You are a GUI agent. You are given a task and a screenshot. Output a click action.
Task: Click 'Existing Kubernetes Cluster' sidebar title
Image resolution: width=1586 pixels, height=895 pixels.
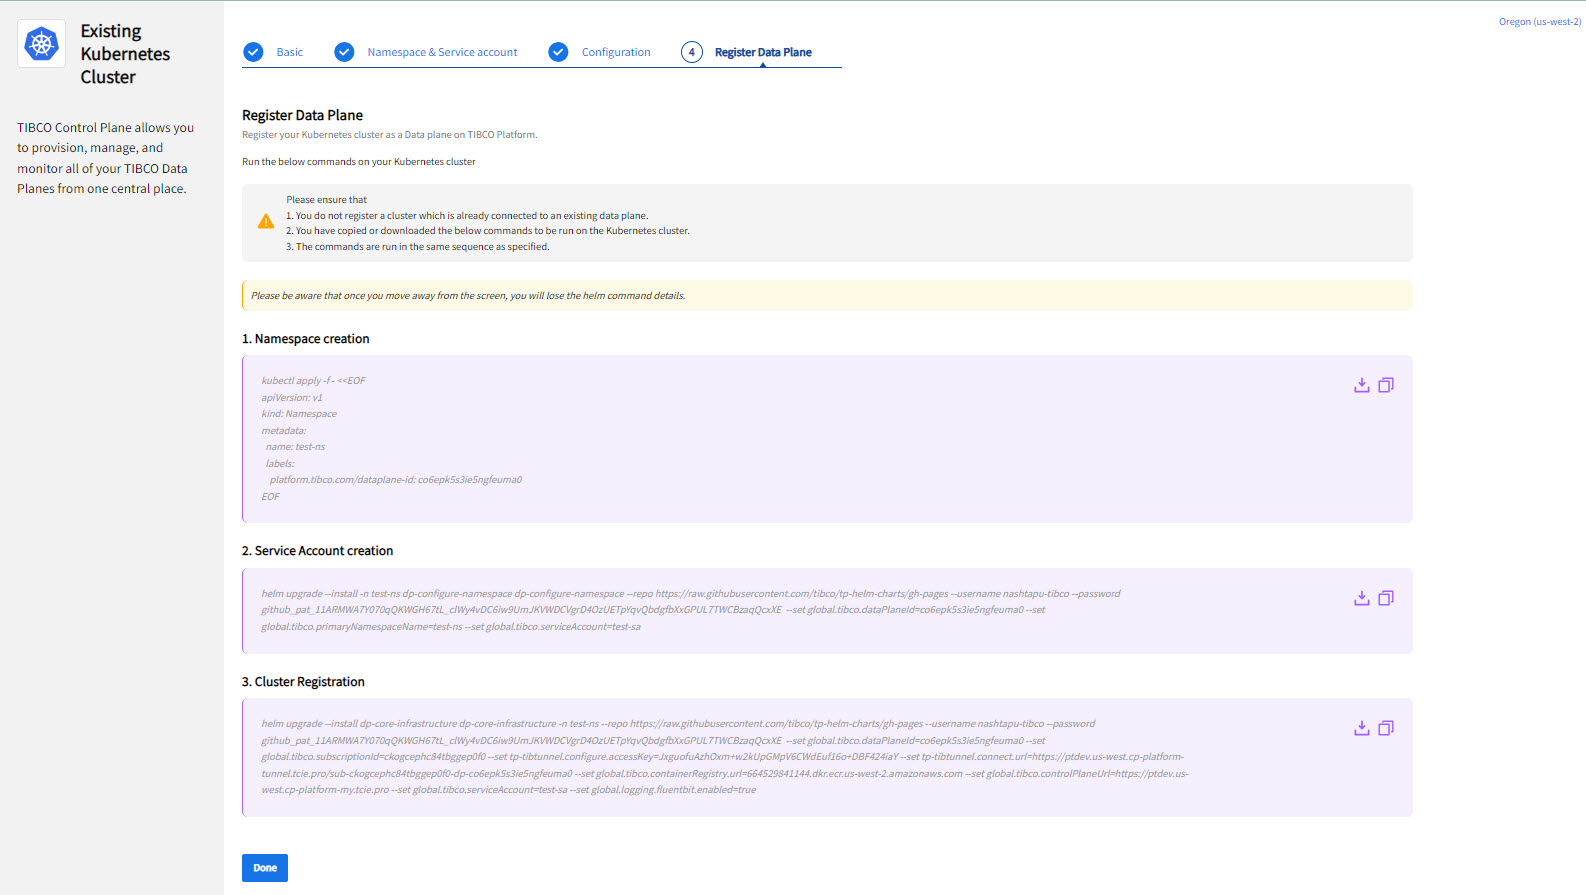click(125, 54)
